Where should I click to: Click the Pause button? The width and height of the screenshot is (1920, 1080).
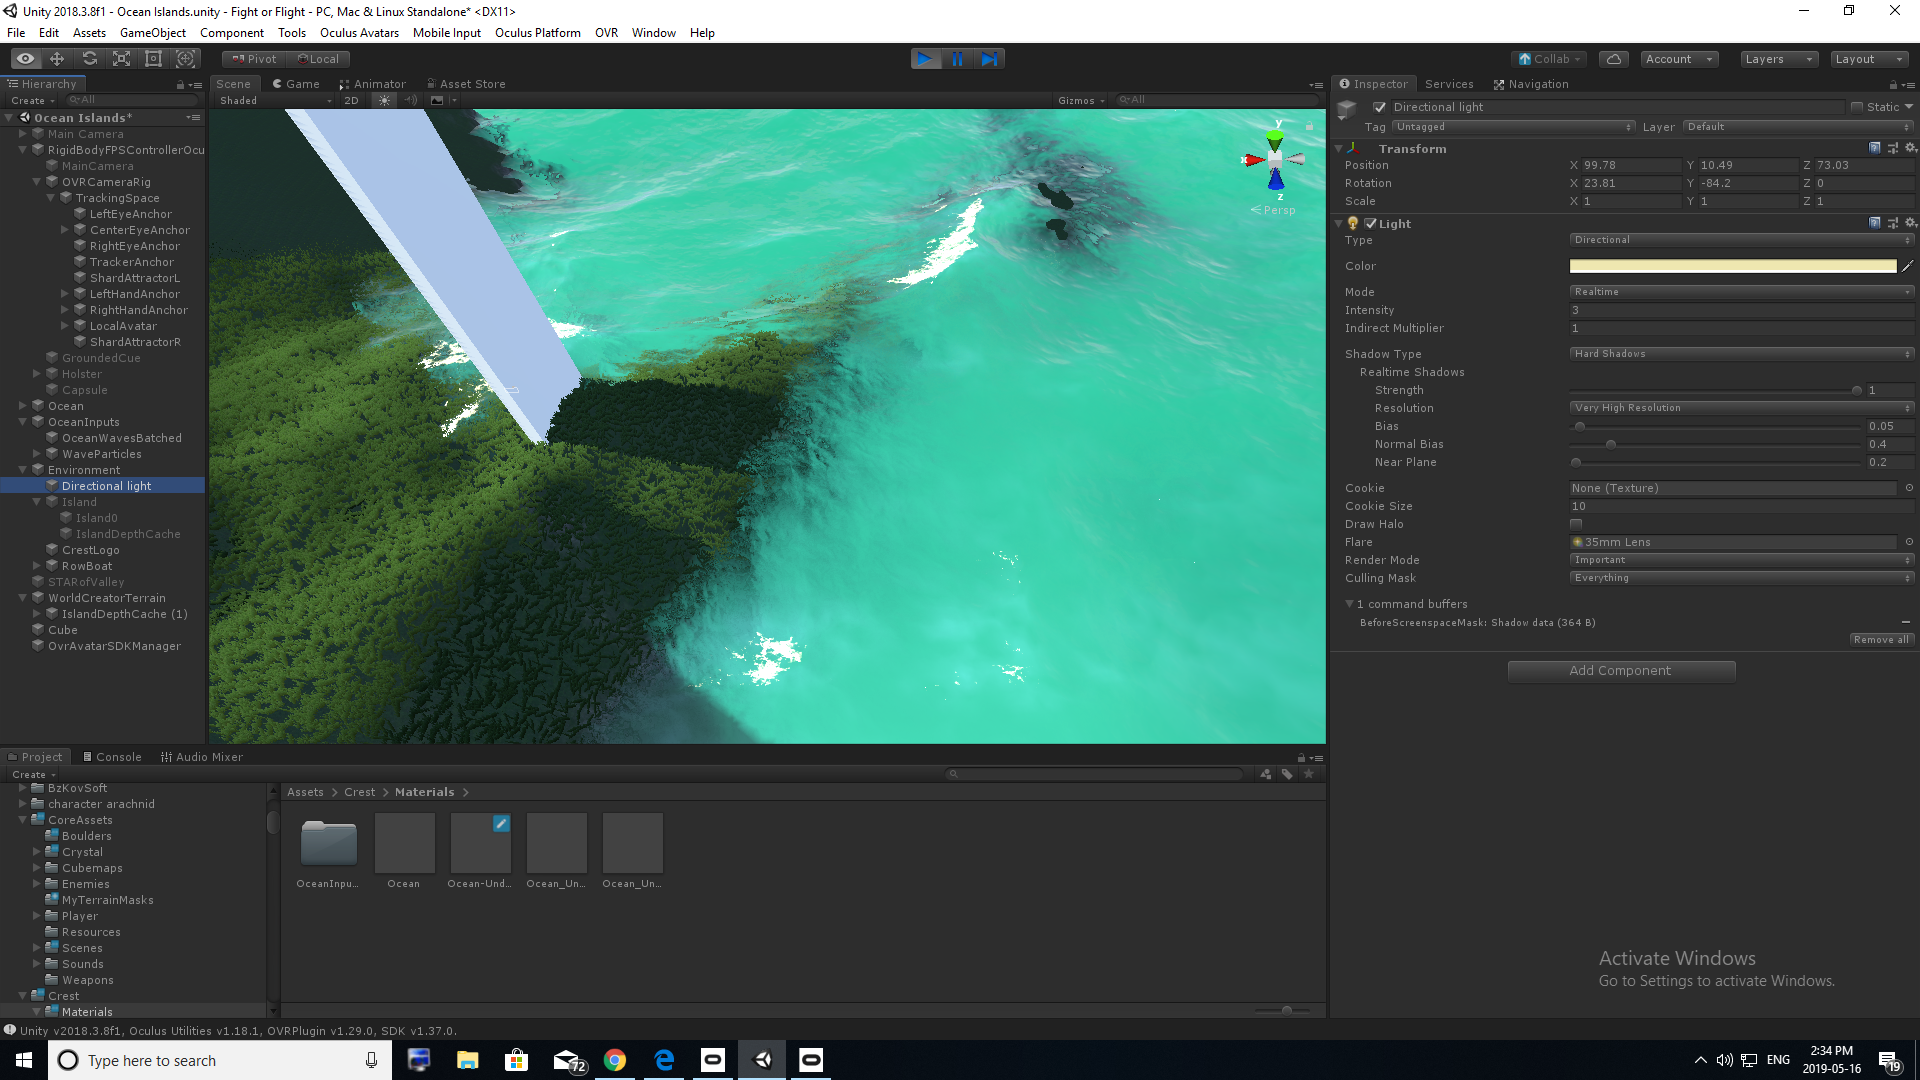point(957,59)
